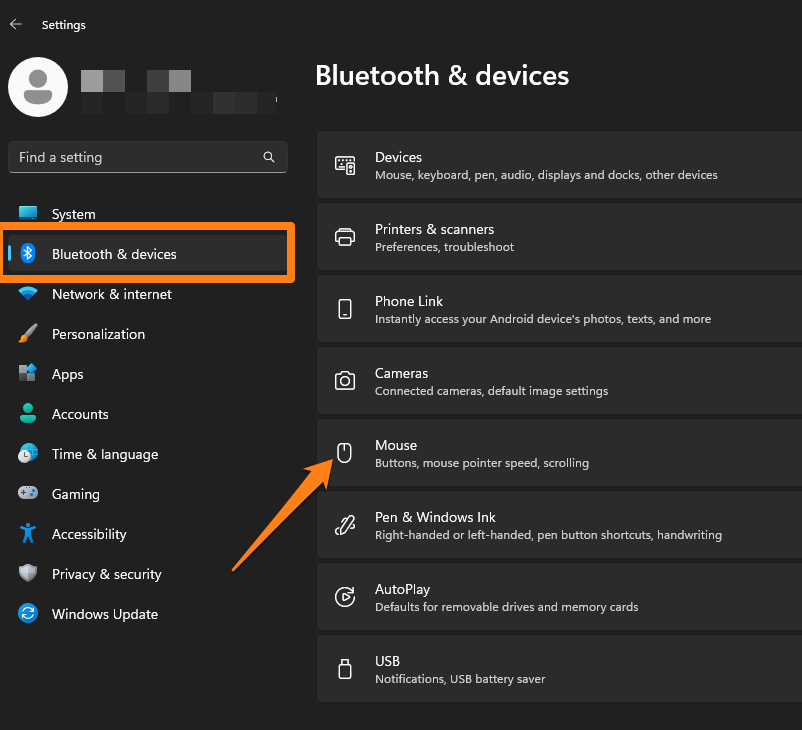Click the Bluetooth & devices page heading
The height and width of the screenshot is (730, 802).
click(x=442, y=76)
